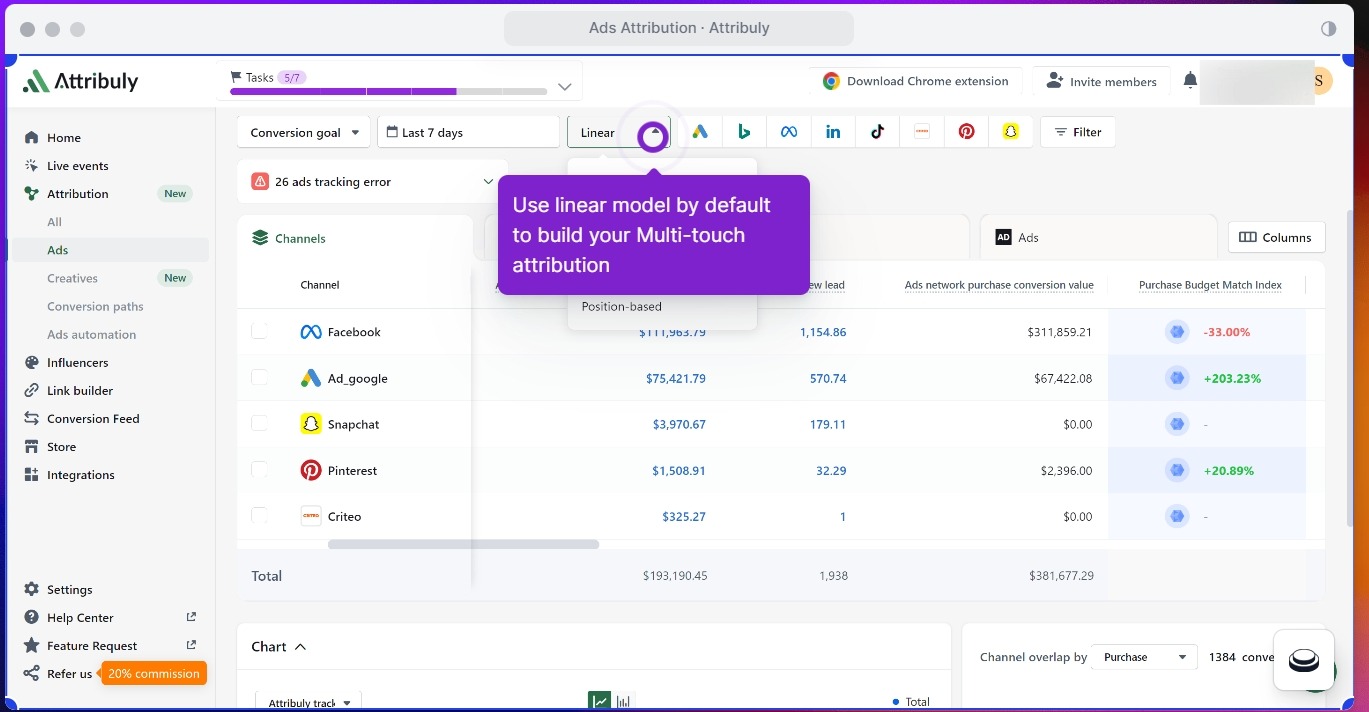This screenshot has height=712, width=1369.
Task: Open Conversion paths in the sidebar
Action: [95, 306]
